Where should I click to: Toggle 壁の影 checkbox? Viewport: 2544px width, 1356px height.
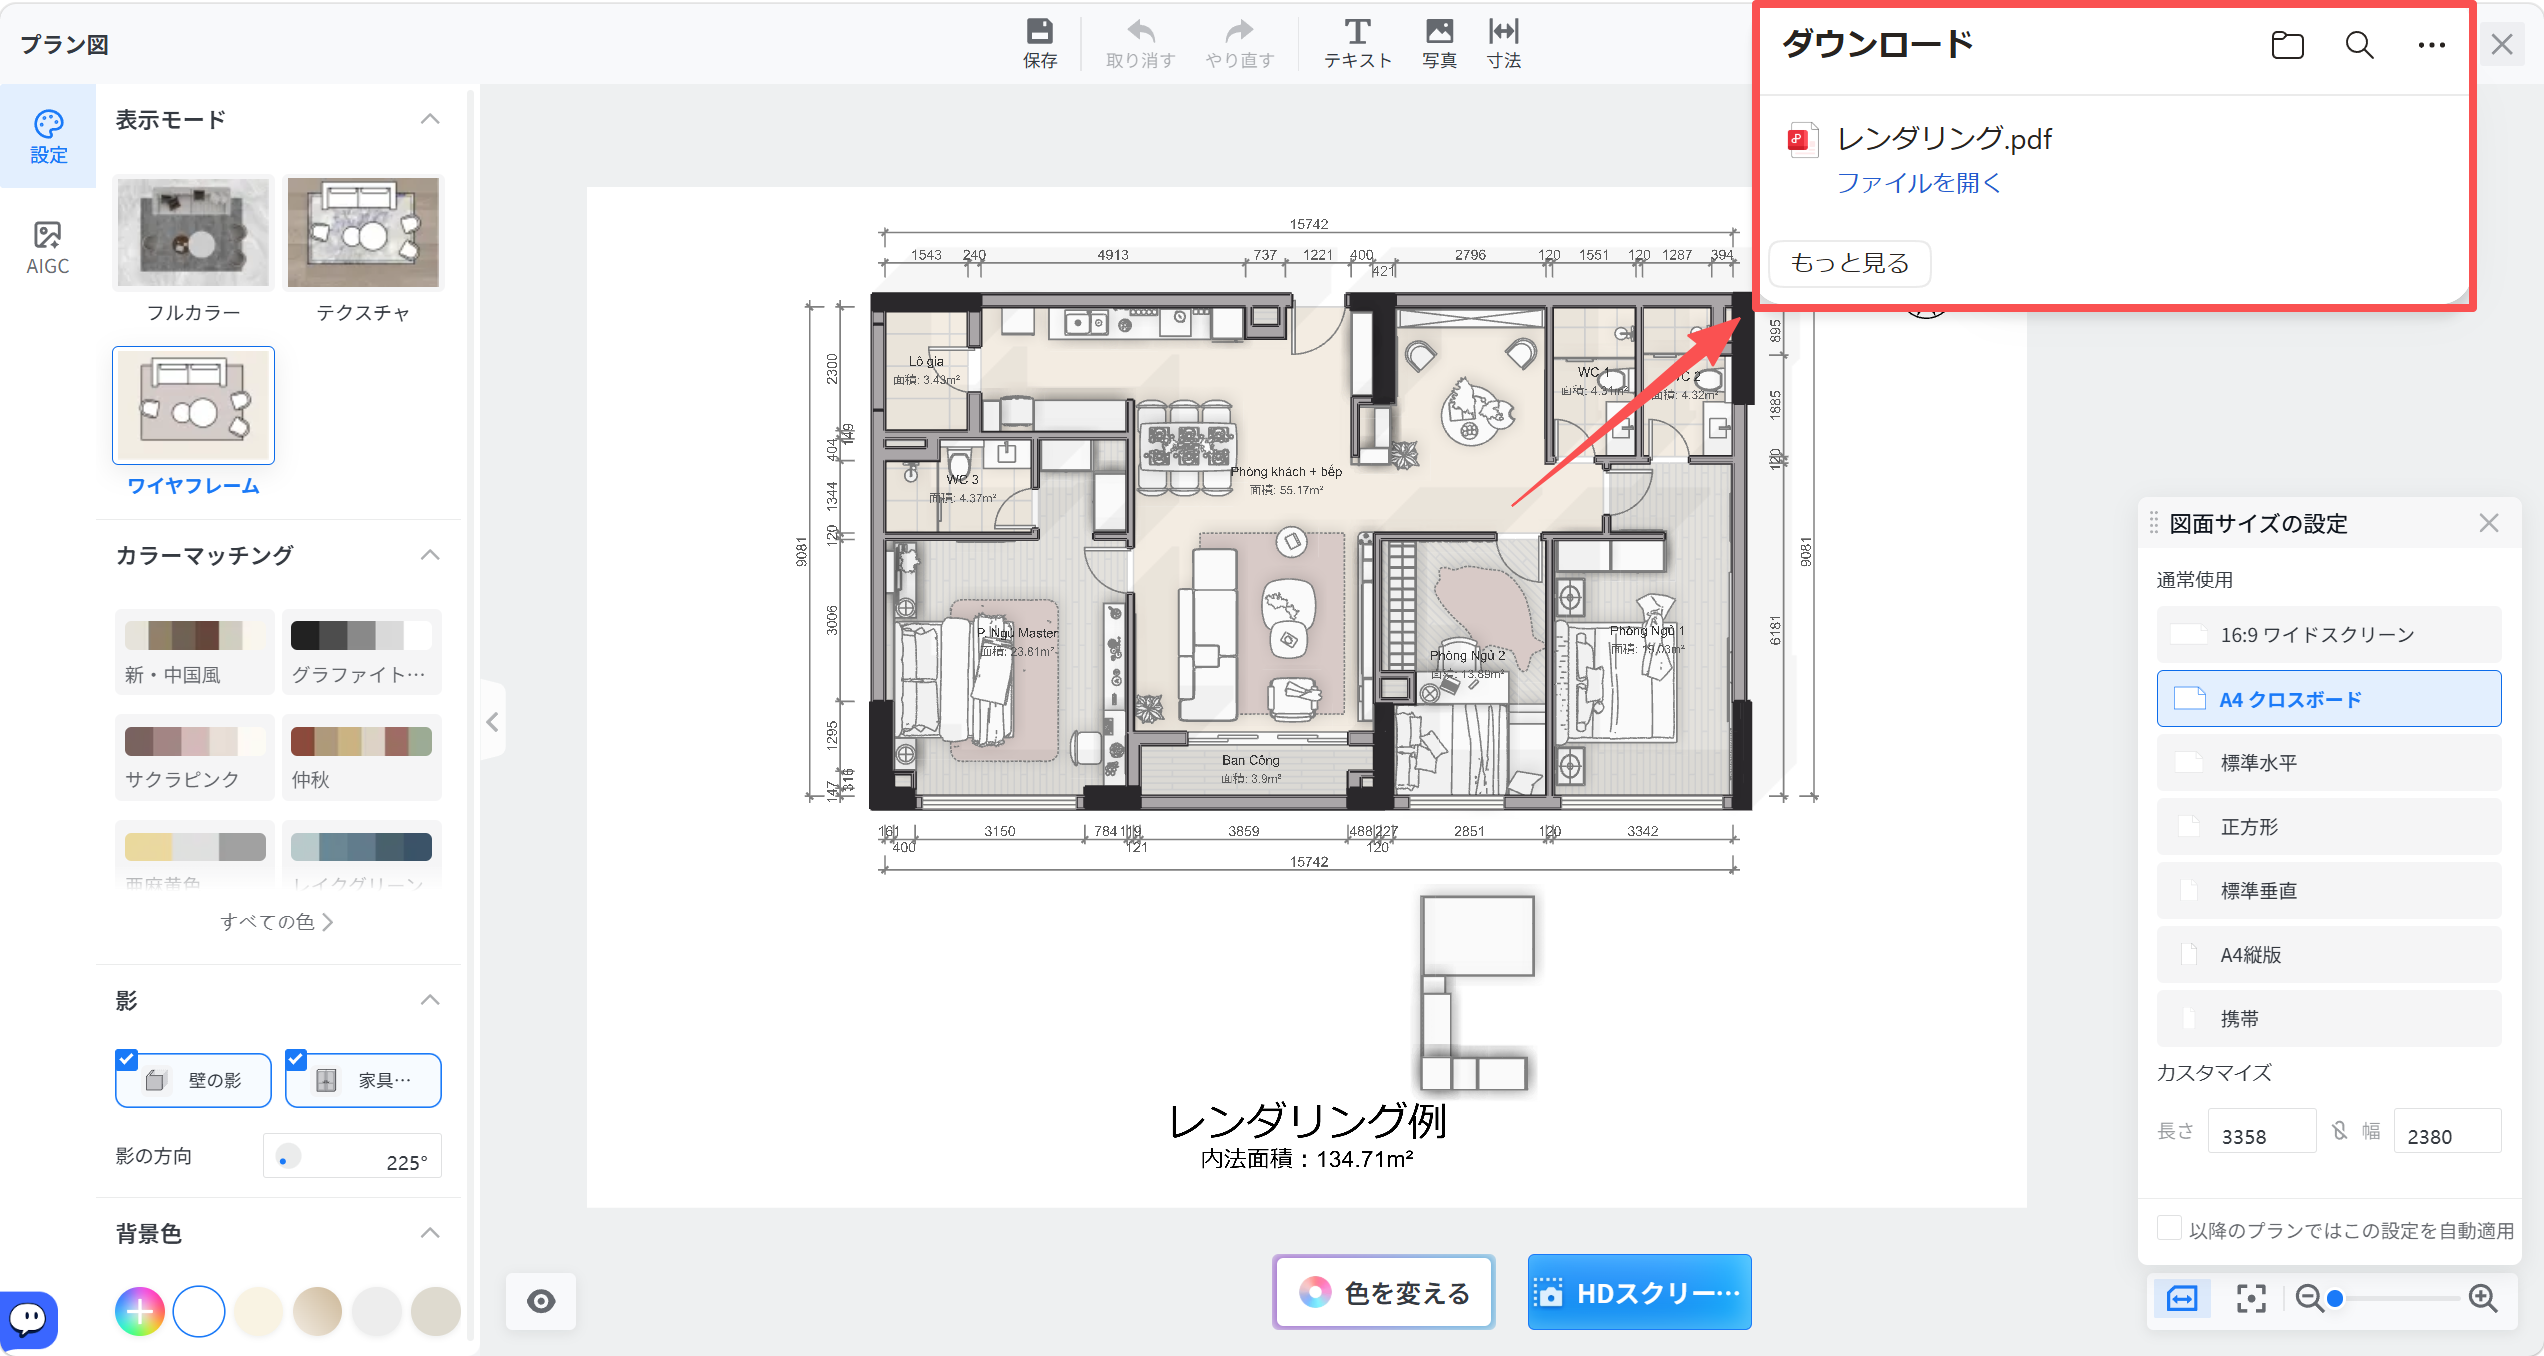pyautogui.click(x=127, y=1060)
